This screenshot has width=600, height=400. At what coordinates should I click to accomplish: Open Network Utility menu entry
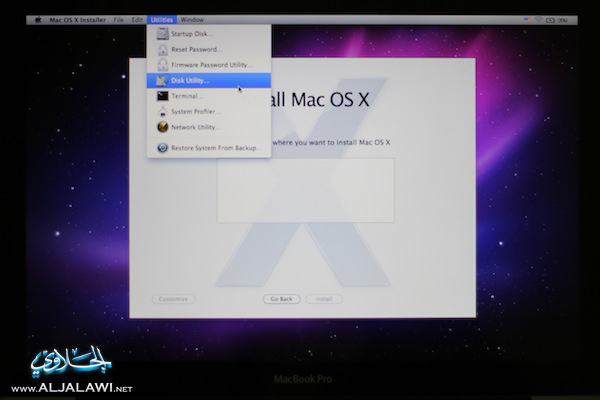(x=209, y=127)
